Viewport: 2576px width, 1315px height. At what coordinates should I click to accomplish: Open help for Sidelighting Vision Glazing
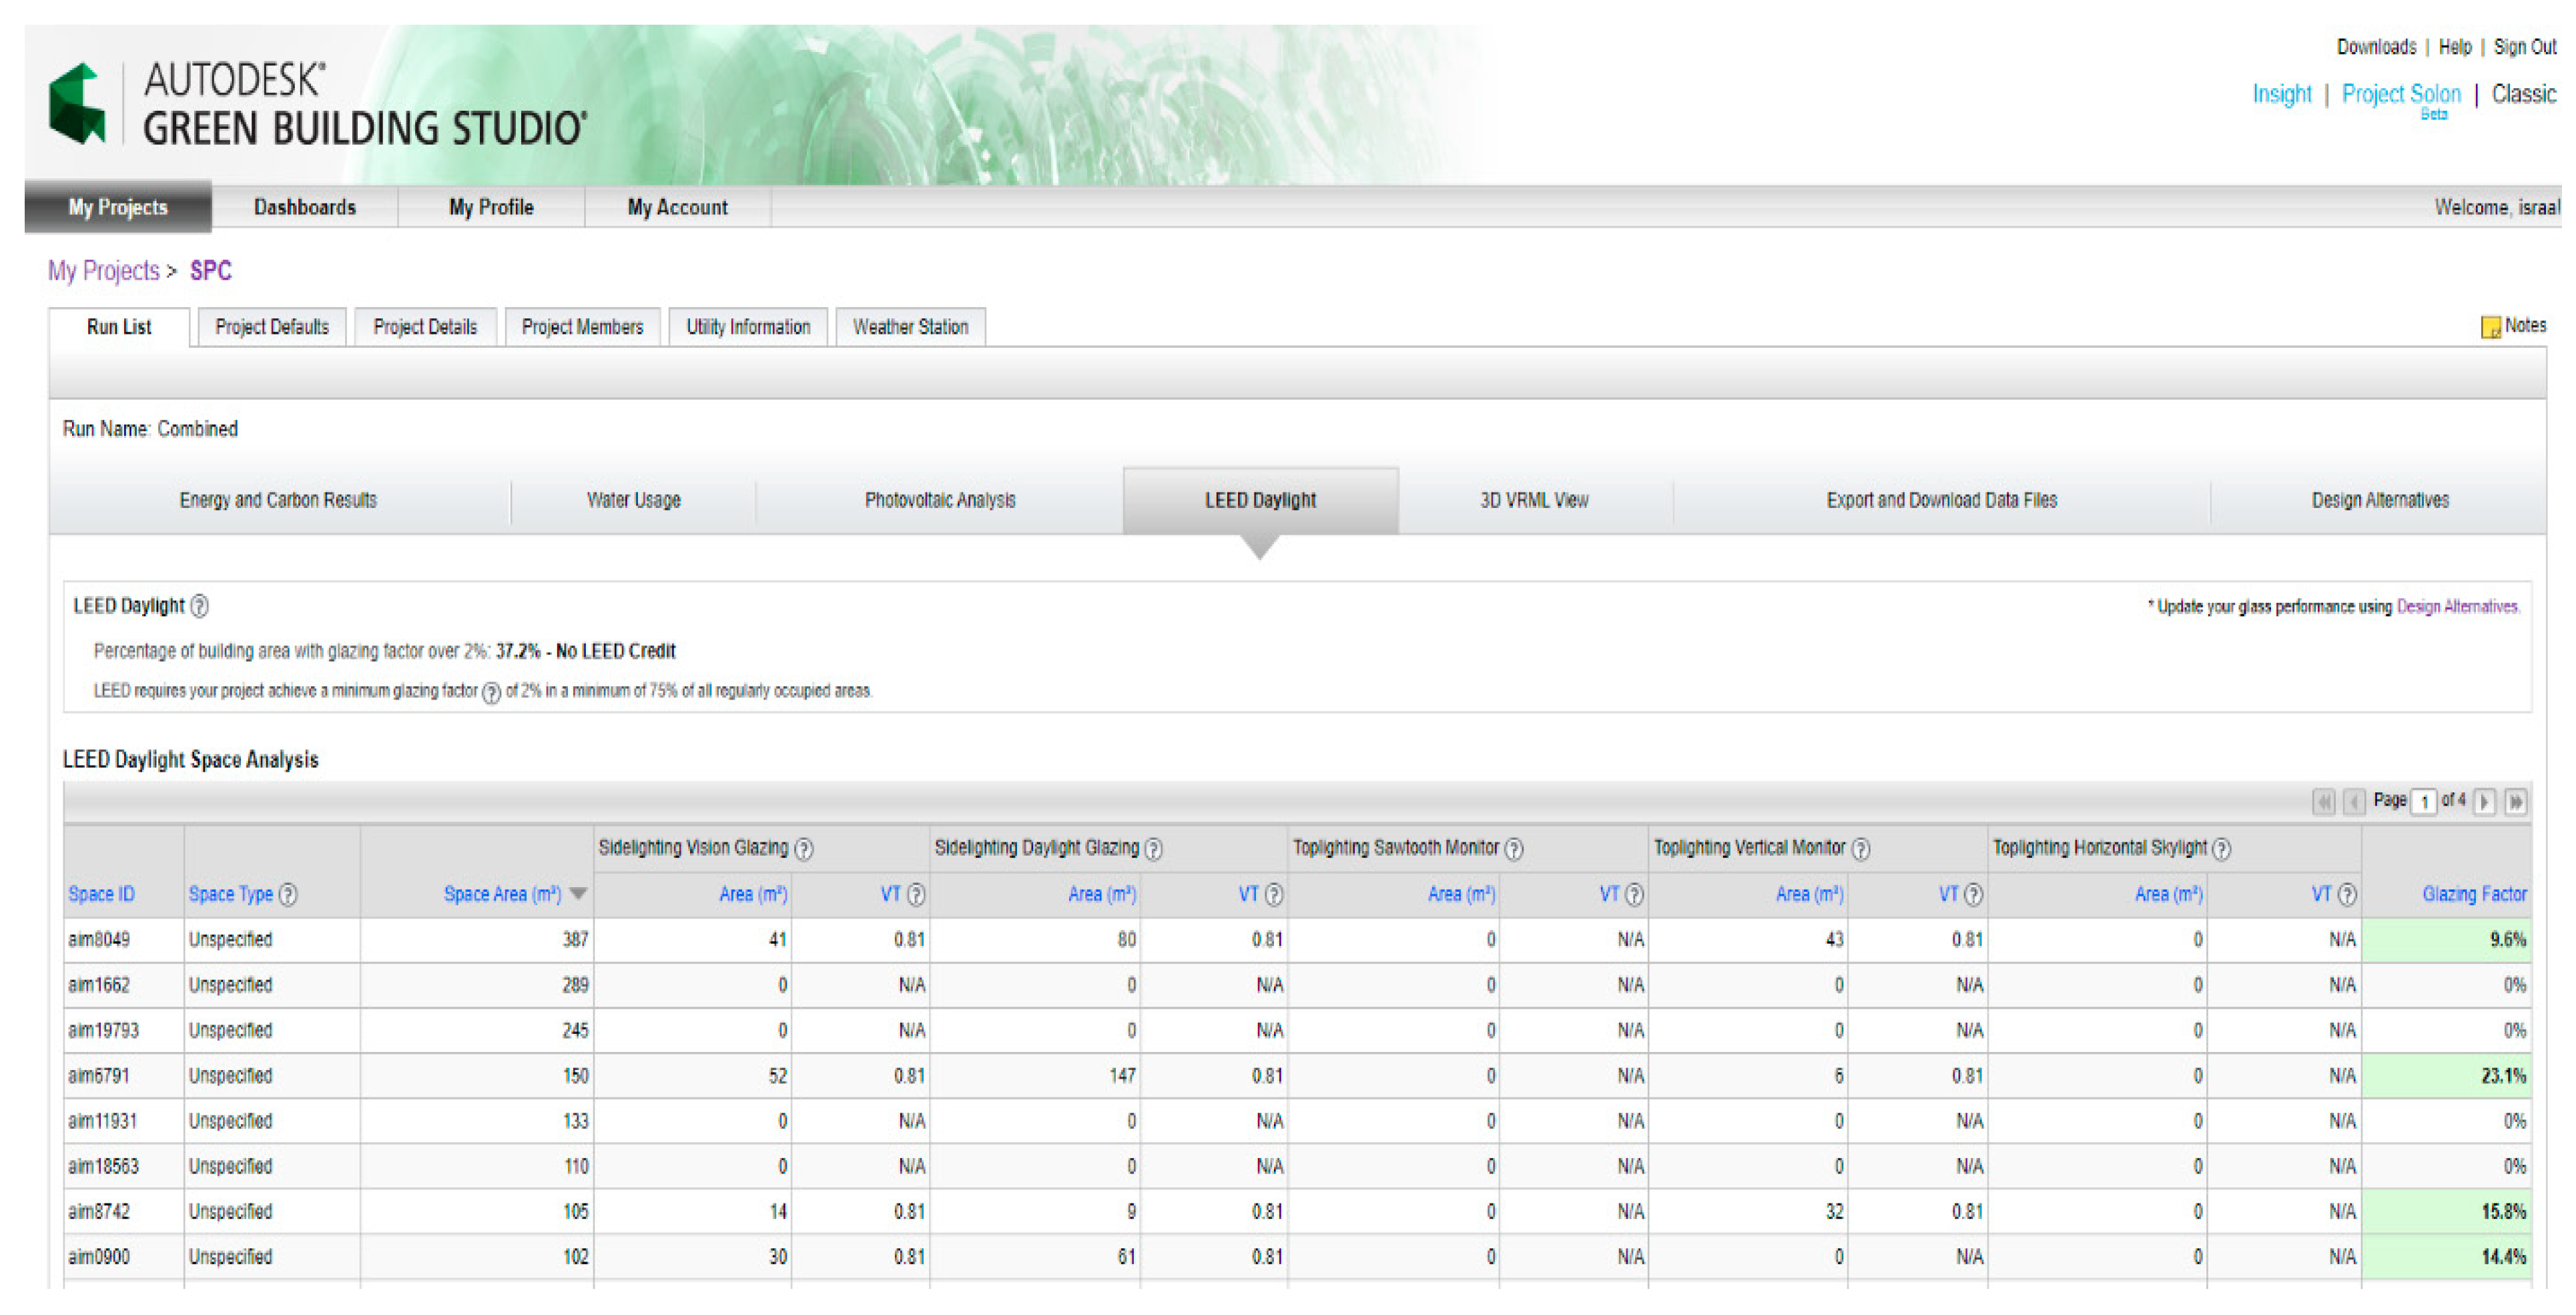coord(804,849)
